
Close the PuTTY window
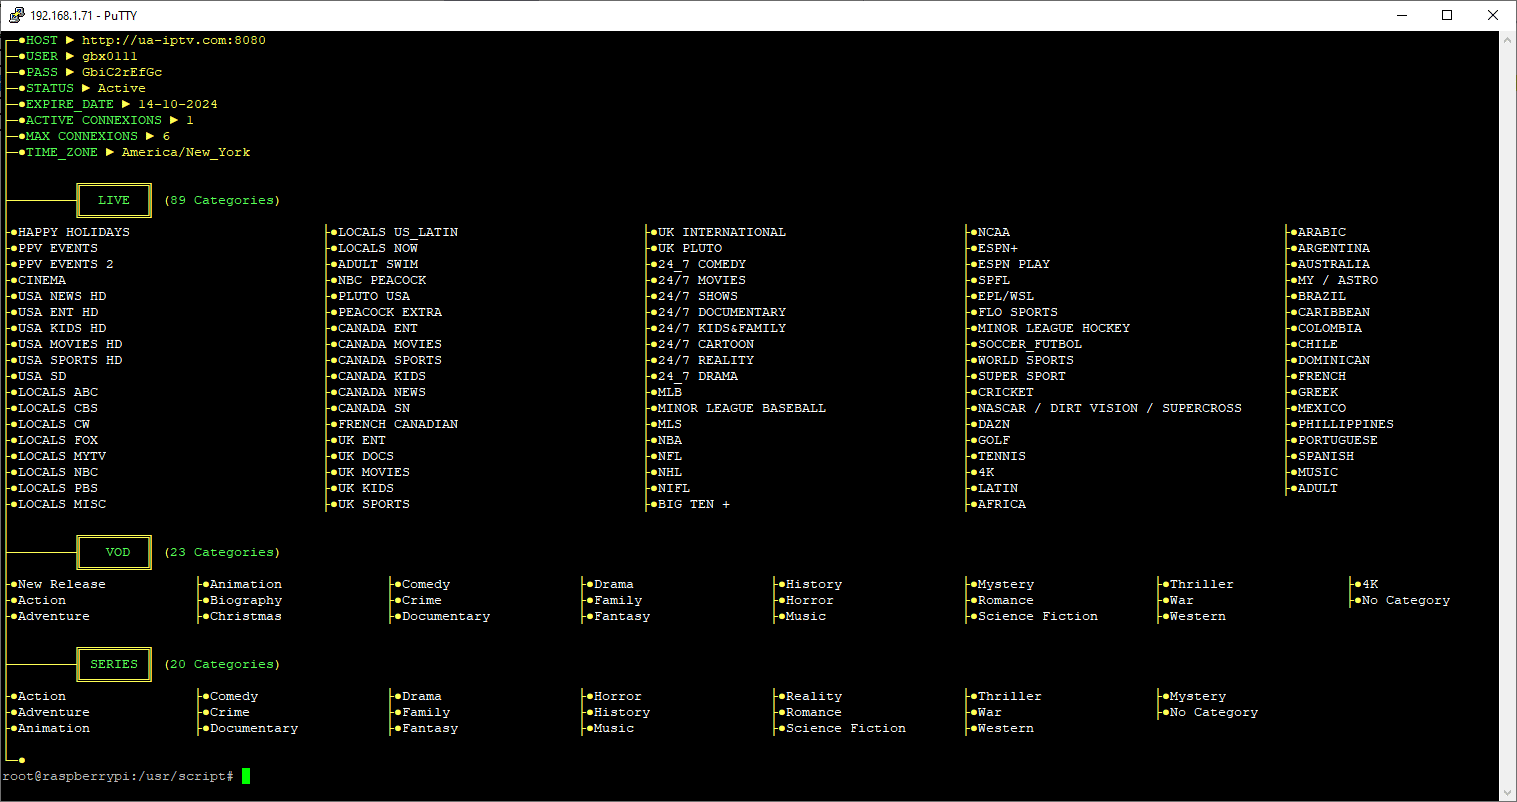tap(1493, 15)
